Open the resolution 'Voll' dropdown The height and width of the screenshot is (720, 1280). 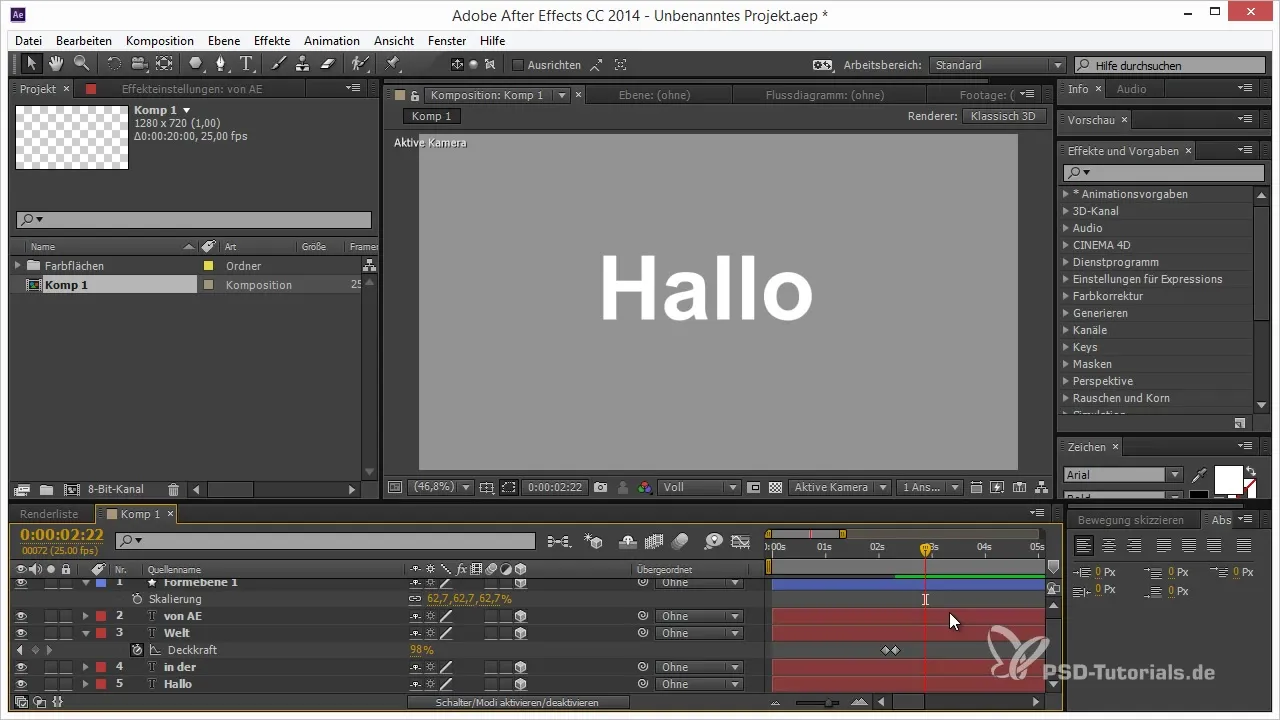699,487
